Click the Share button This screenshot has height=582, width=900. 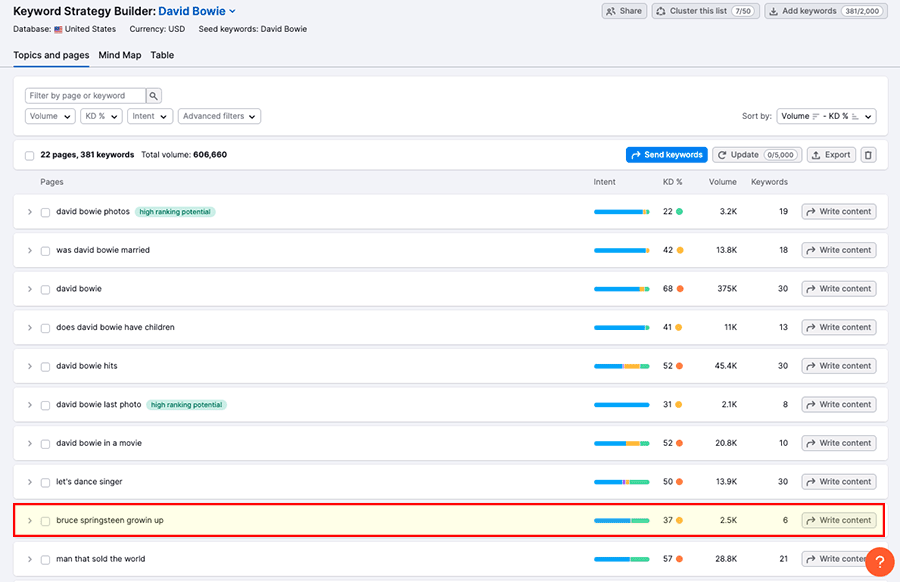coord(624,11)
